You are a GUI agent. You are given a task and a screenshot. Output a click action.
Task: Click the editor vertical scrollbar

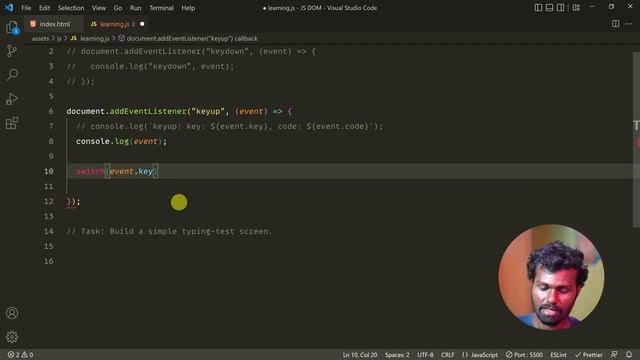[x=636, y=140]
